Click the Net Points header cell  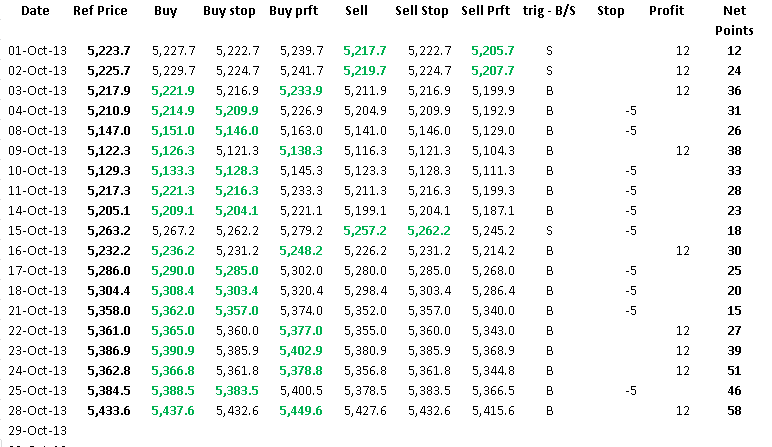pyautogui.click(x=734, y=21)
